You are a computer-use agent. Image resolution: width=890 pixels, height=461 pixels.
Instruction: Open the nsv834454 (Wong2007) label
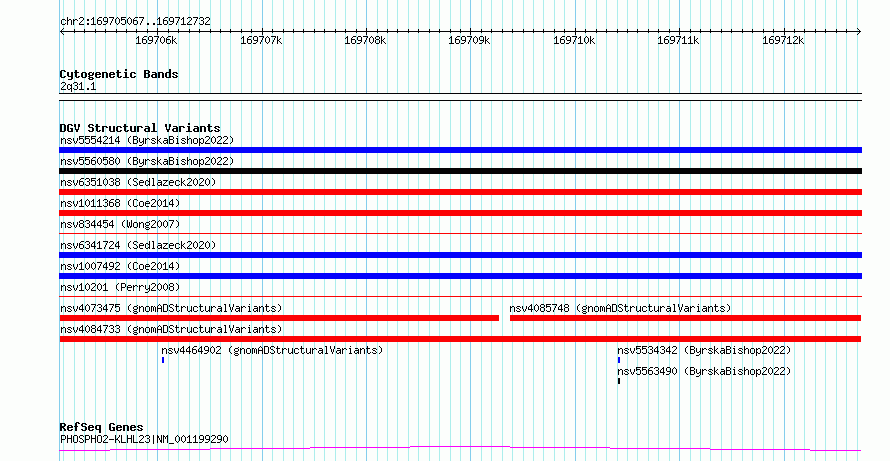(120, 224)
